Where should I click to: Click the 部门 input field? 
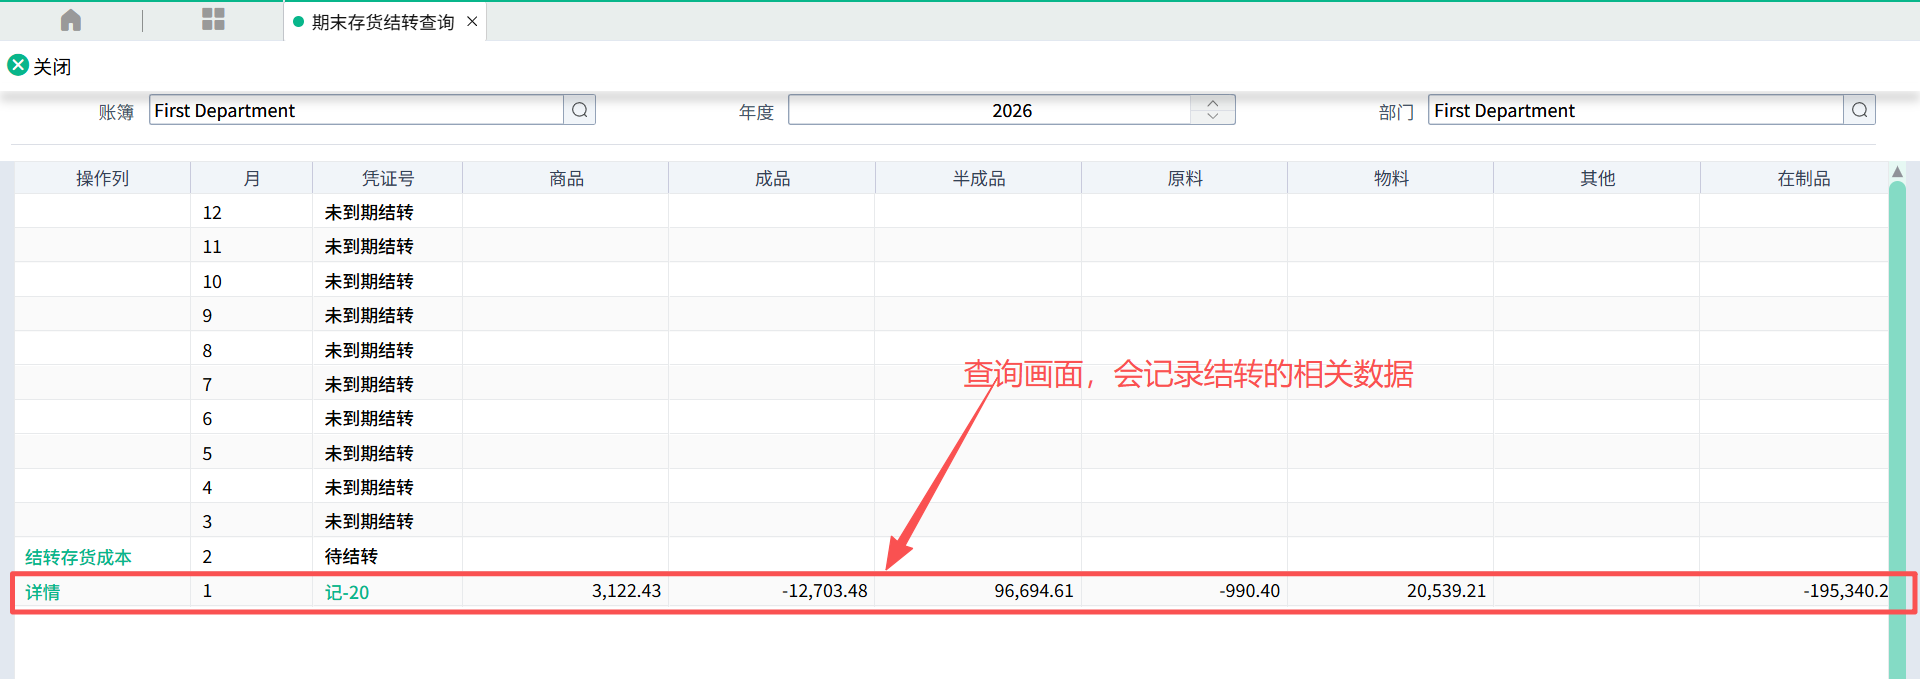coord(1635,110)
